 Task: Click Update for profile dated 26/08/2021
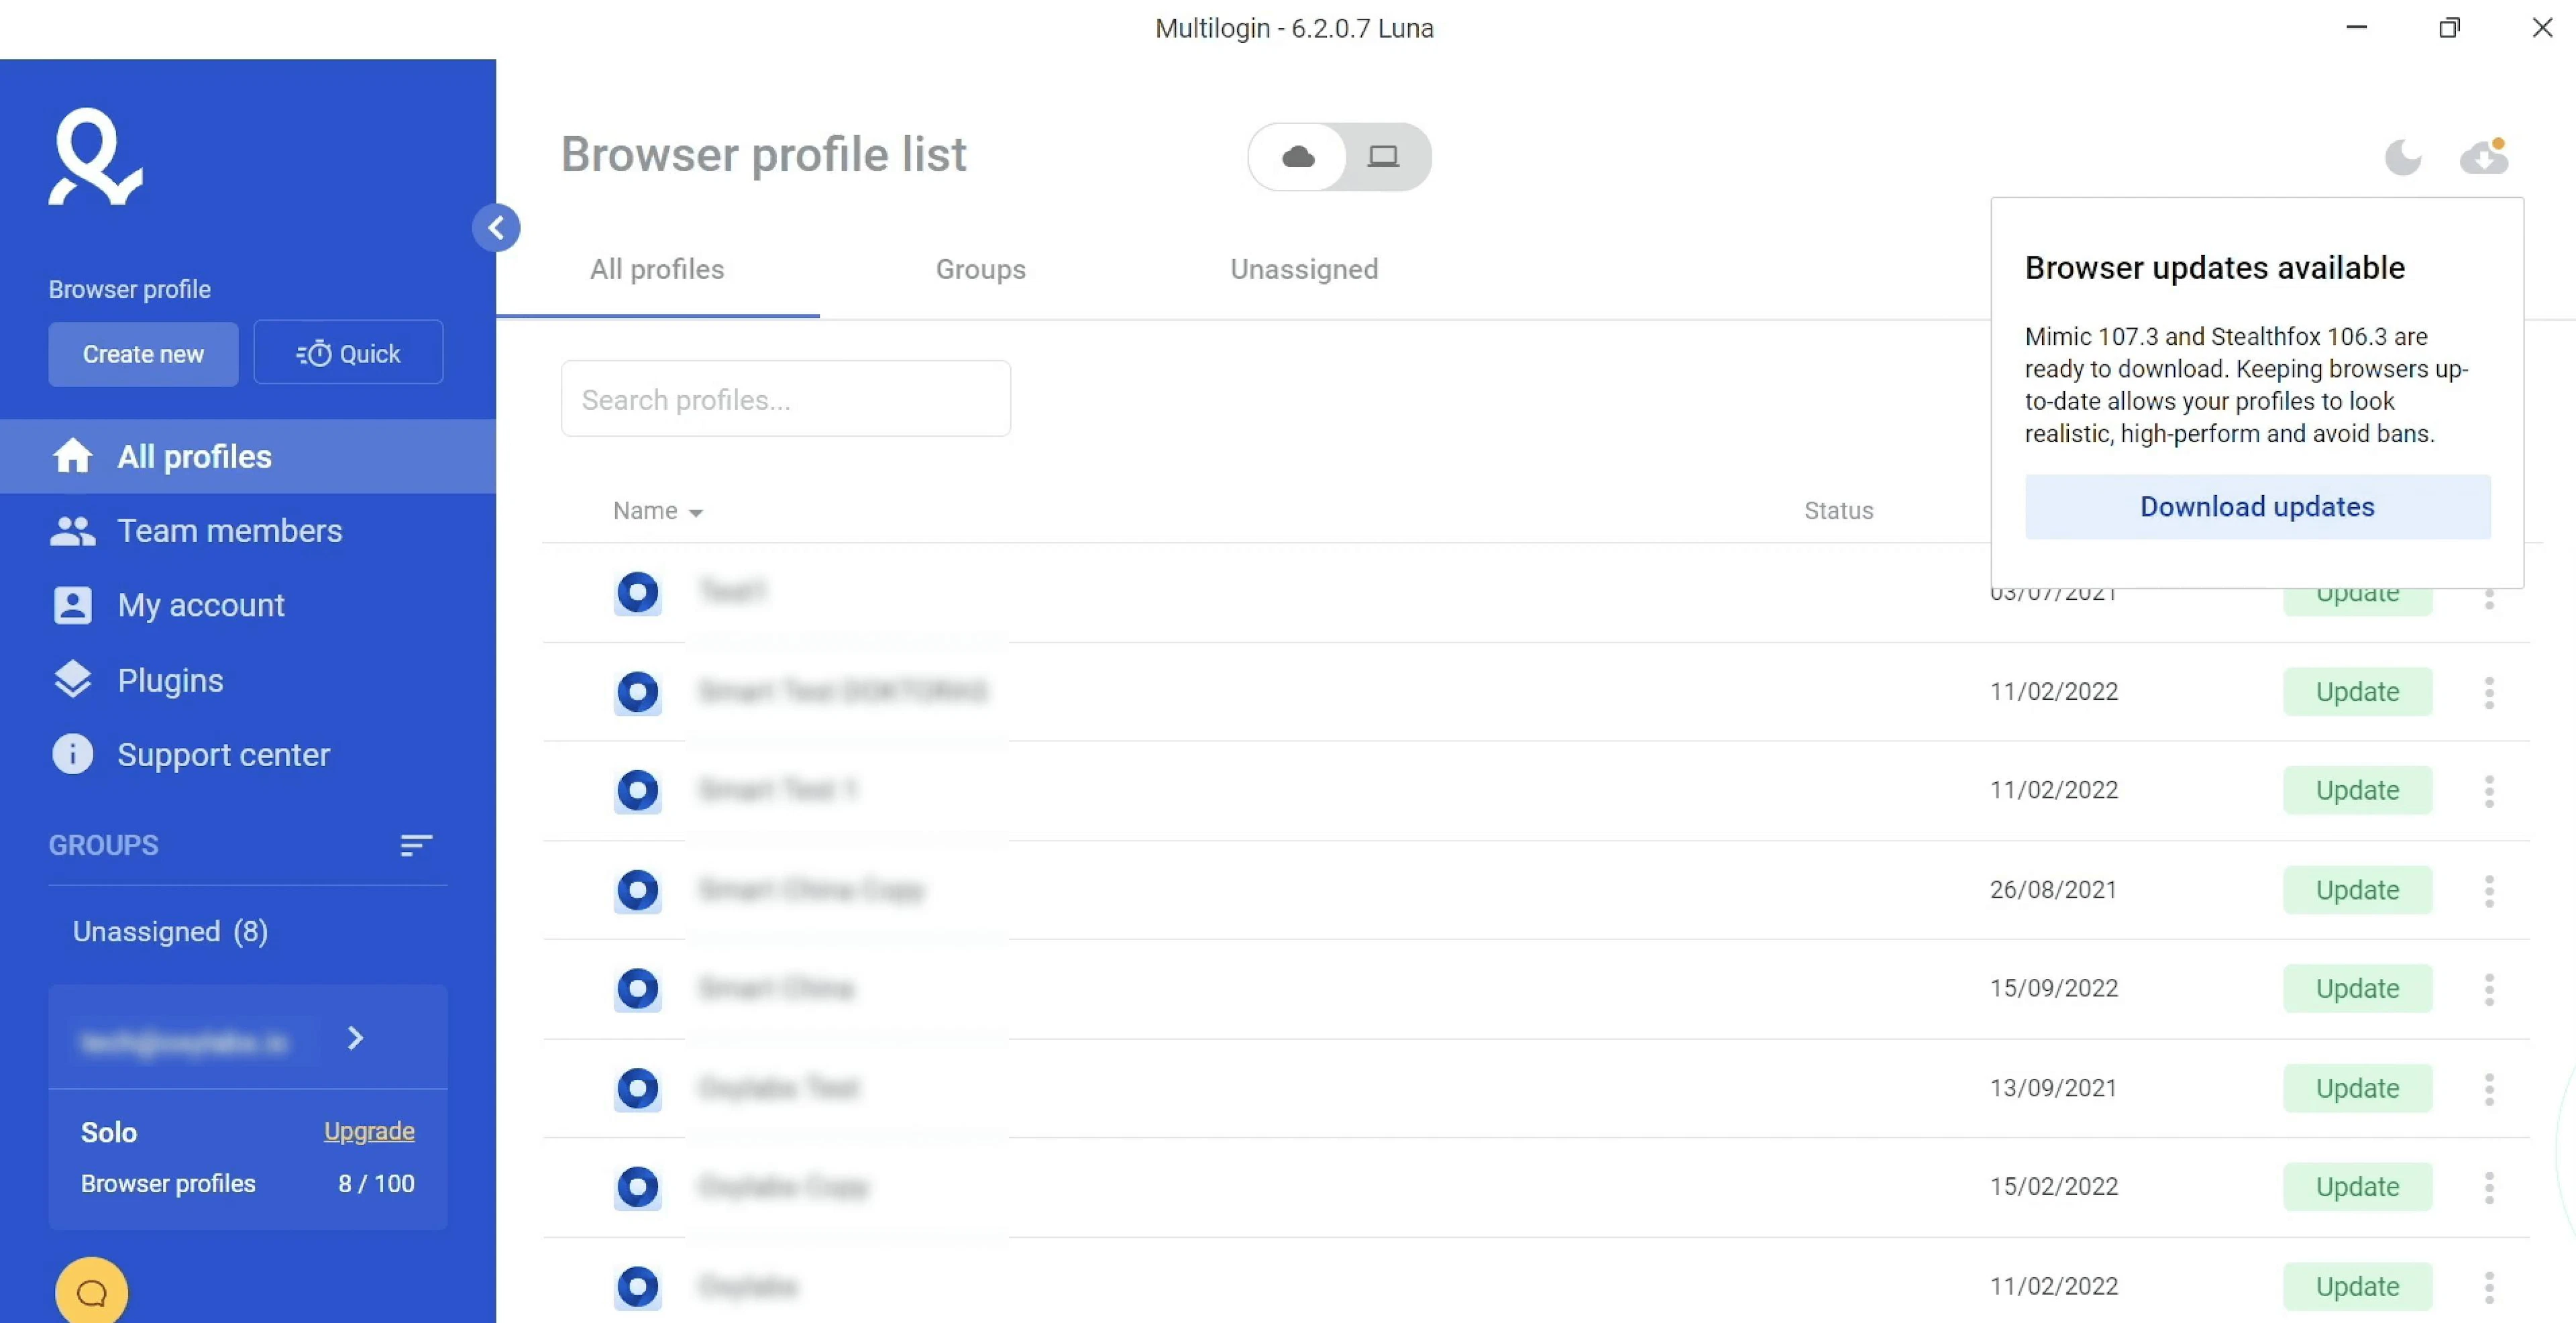[x=2357, y=889]
